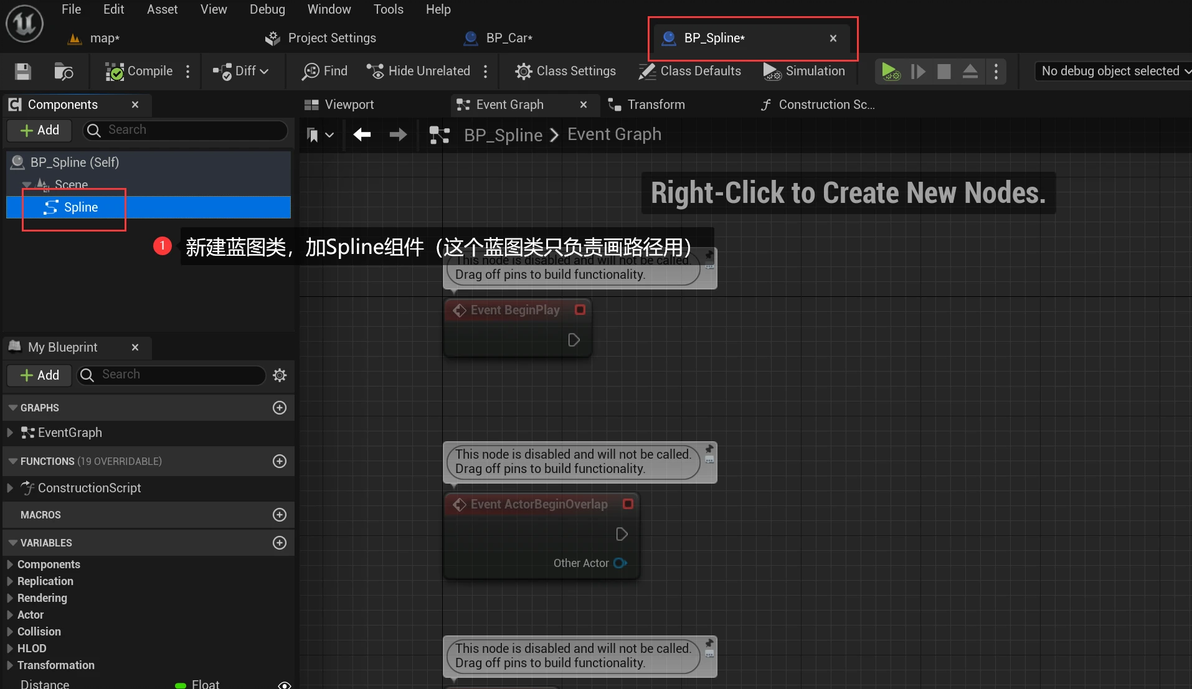Click the Components search field
The width and height of the screenshot is (1192, 689).
point(185,130)
